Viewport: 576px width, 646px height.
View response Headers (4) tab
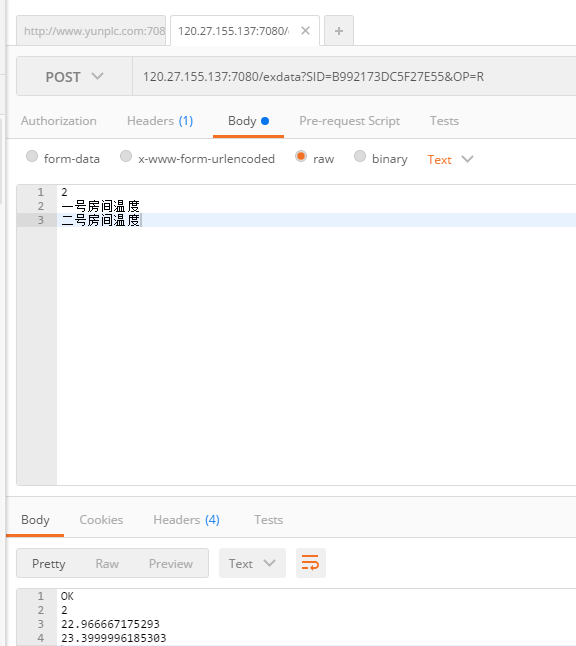point(186,520)
